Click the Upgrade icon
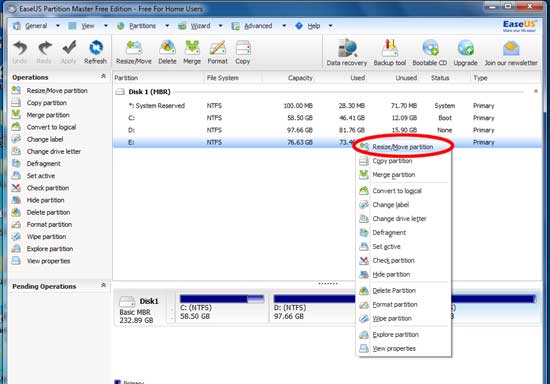This screenshot has height=384, width=550. [465, 53]
